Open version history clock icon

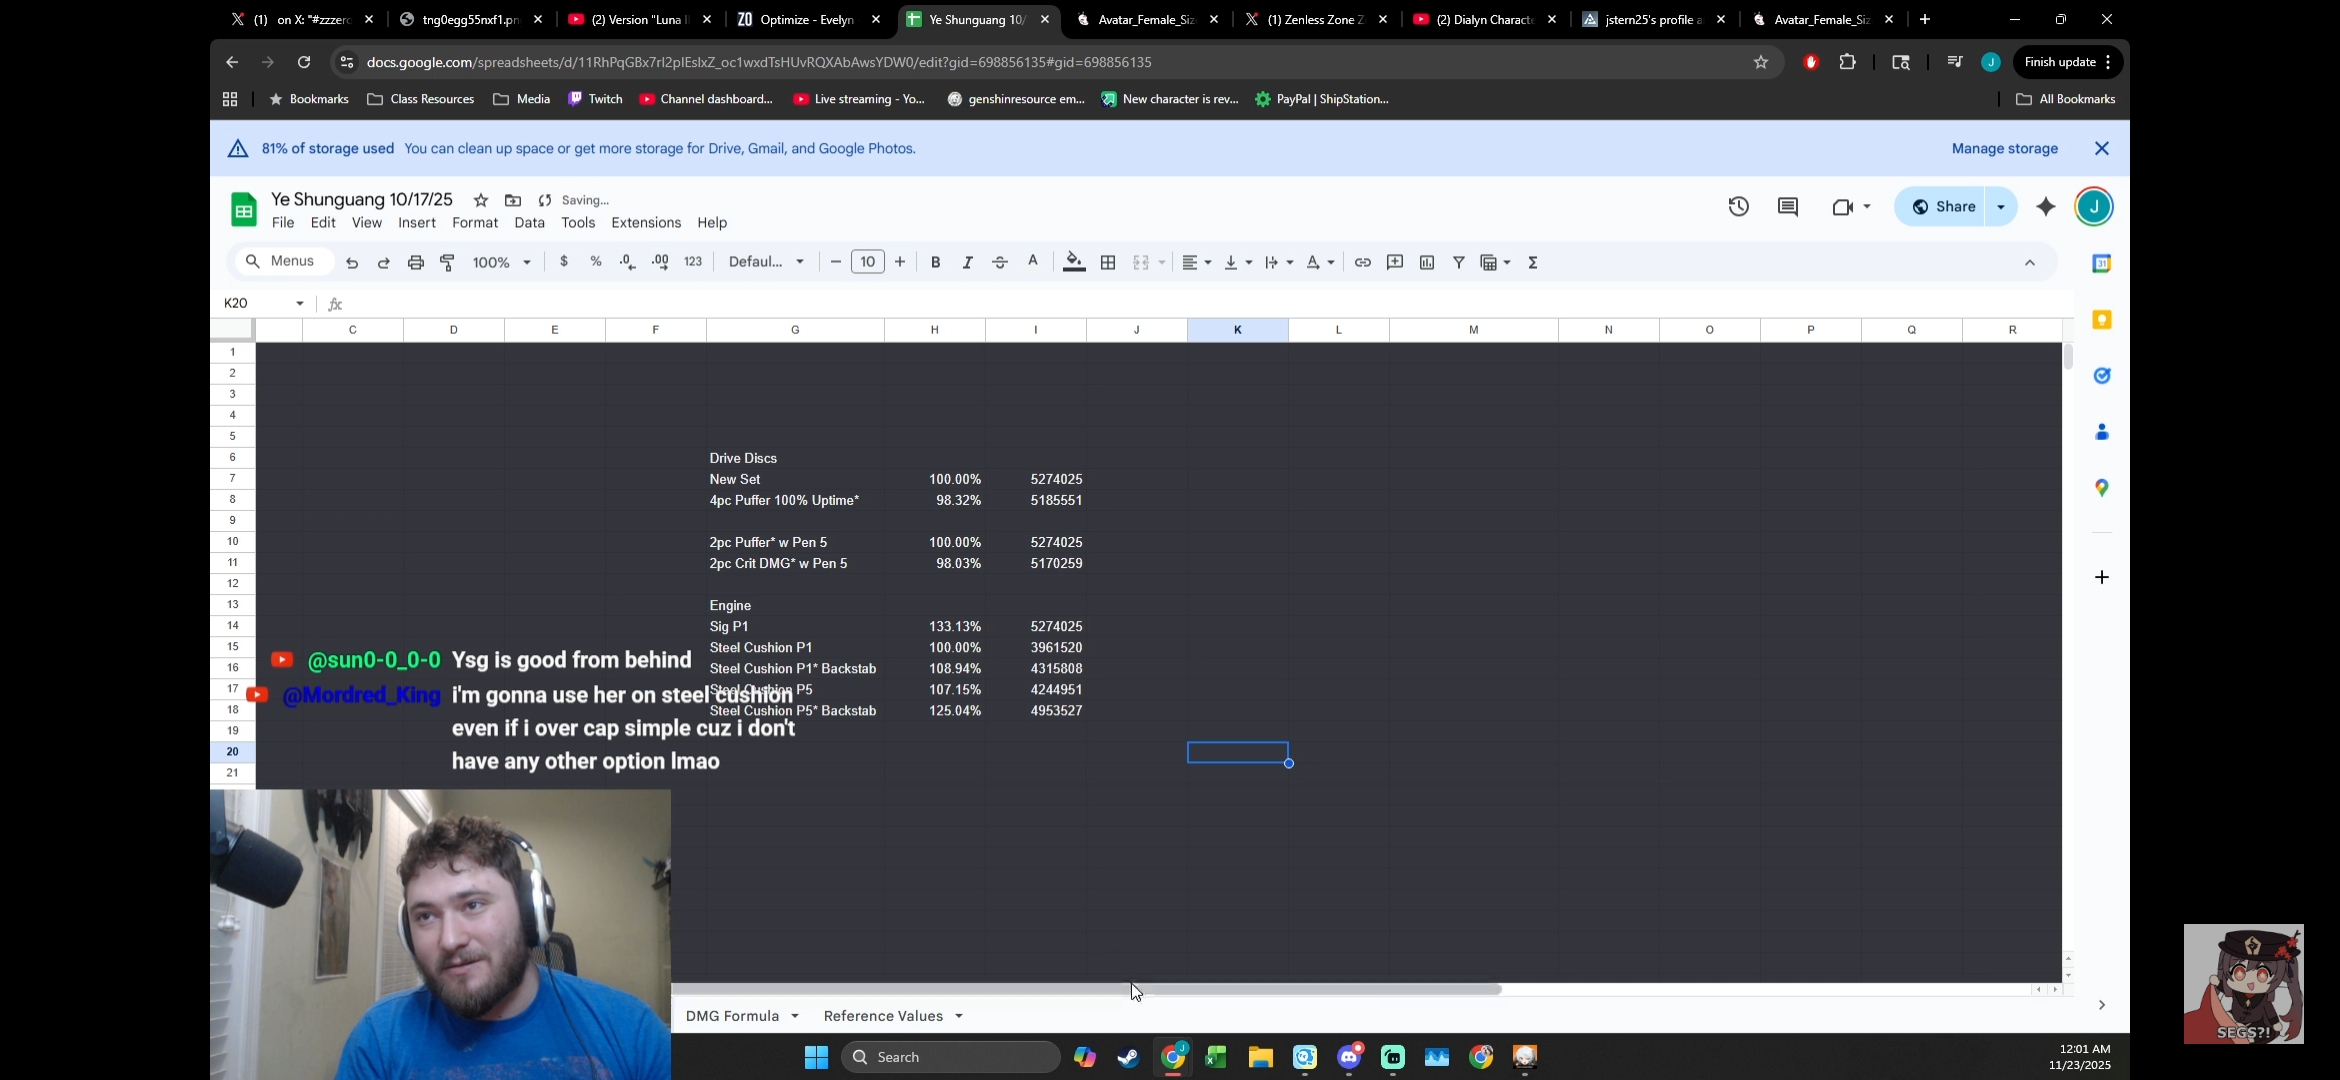[1738, 207]
